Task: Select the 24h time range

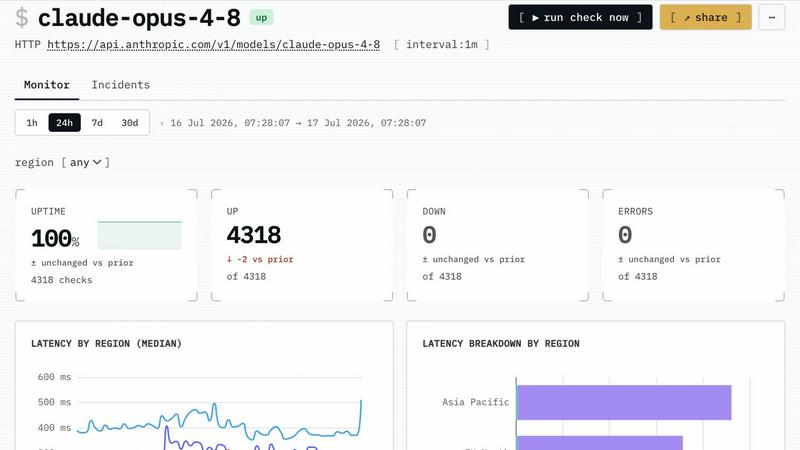Action: click(x=64, y=123)
